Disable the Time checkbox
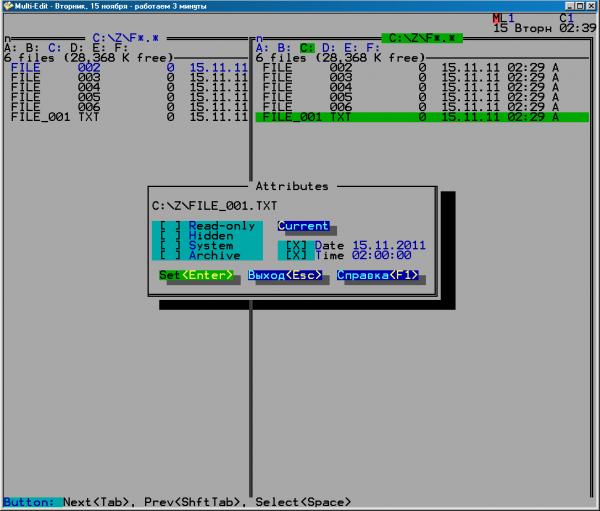The image size is (600, 511). pos(296,256)
